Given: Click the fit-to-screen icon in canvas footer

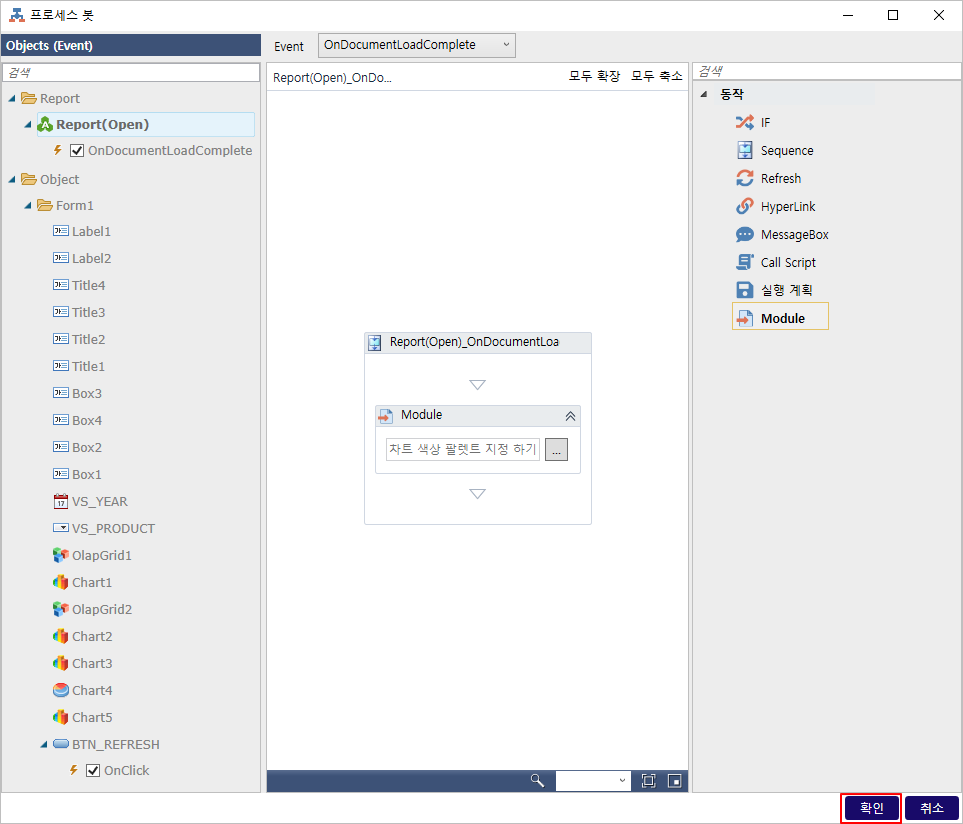Looking at the screenshot, I should point(648,781).
